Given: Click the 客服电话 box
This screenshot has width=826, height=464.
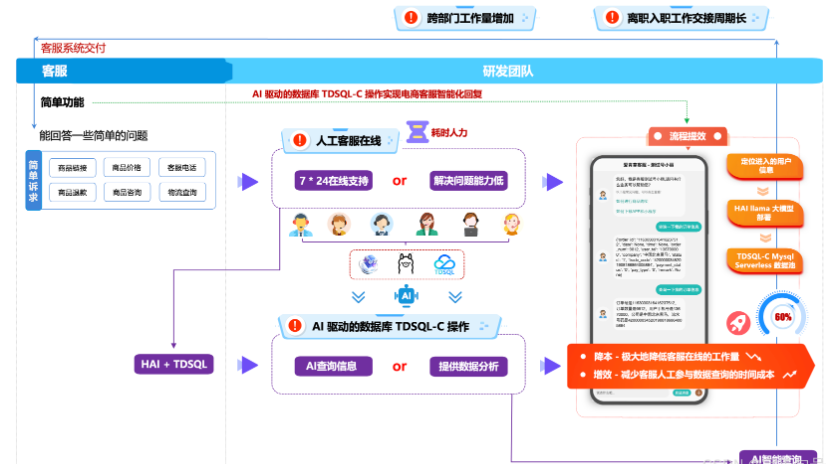Looking at the screenshot, I should 182,167.
